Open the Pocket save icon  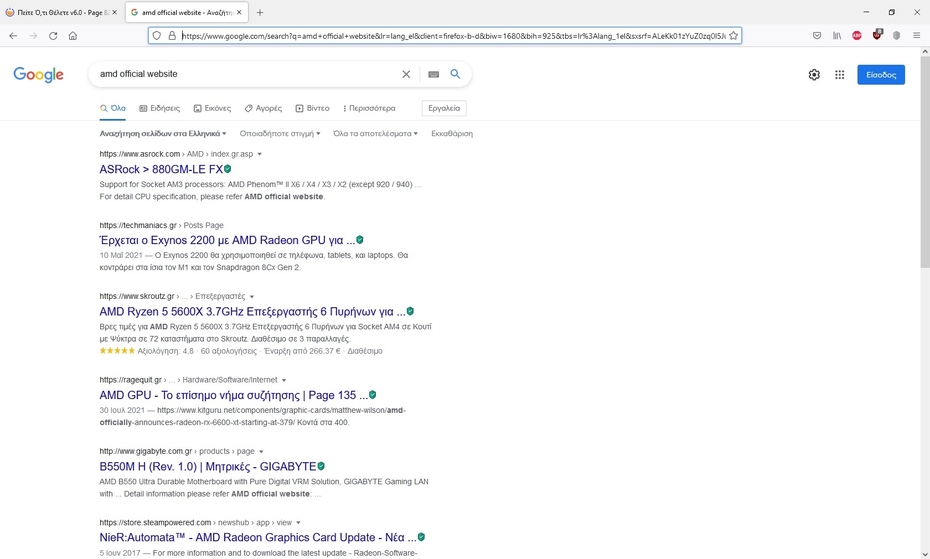click(817, 36)
